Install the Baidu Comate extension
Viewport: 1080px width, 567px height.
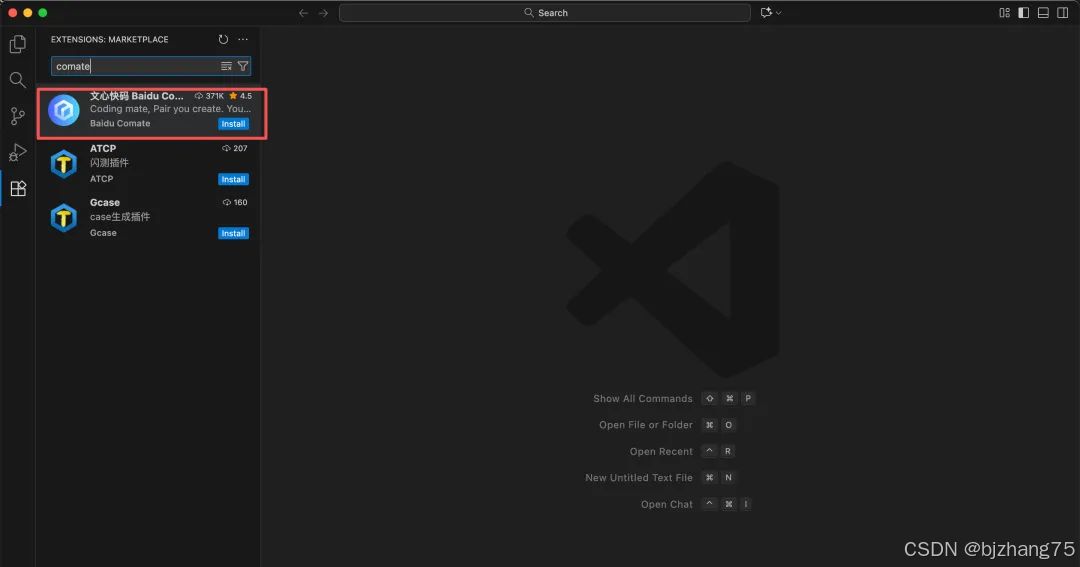[233, 124]
